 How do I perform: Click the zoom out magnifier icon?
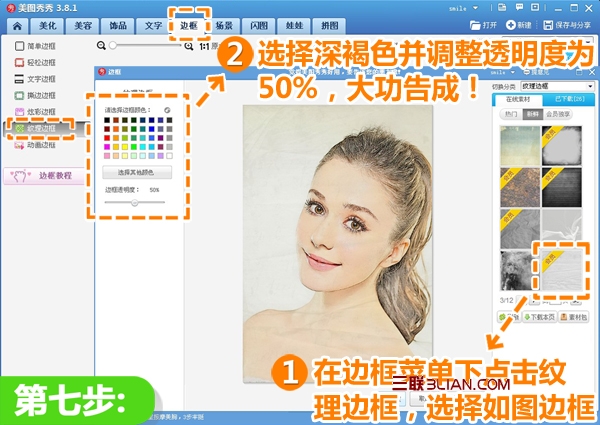click(101, 46)
